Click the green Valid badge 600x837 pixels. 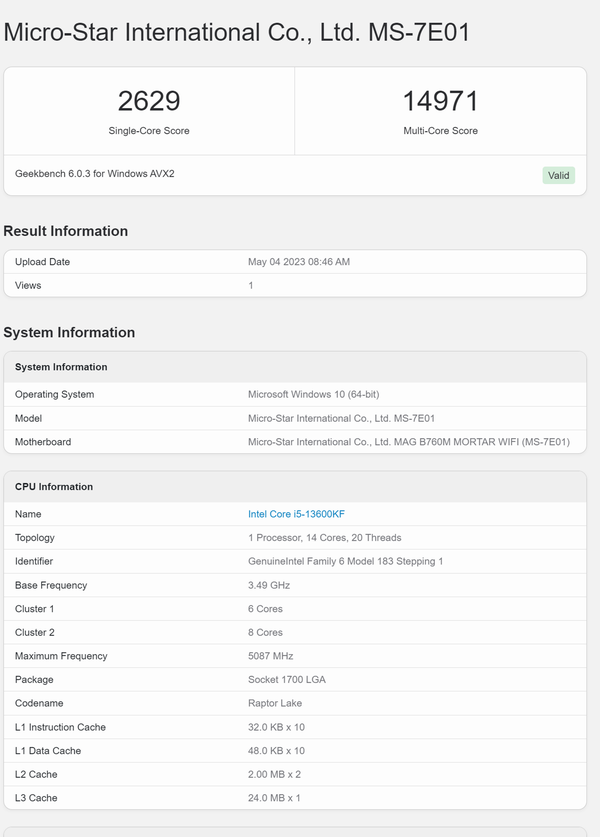pos(558,175)
